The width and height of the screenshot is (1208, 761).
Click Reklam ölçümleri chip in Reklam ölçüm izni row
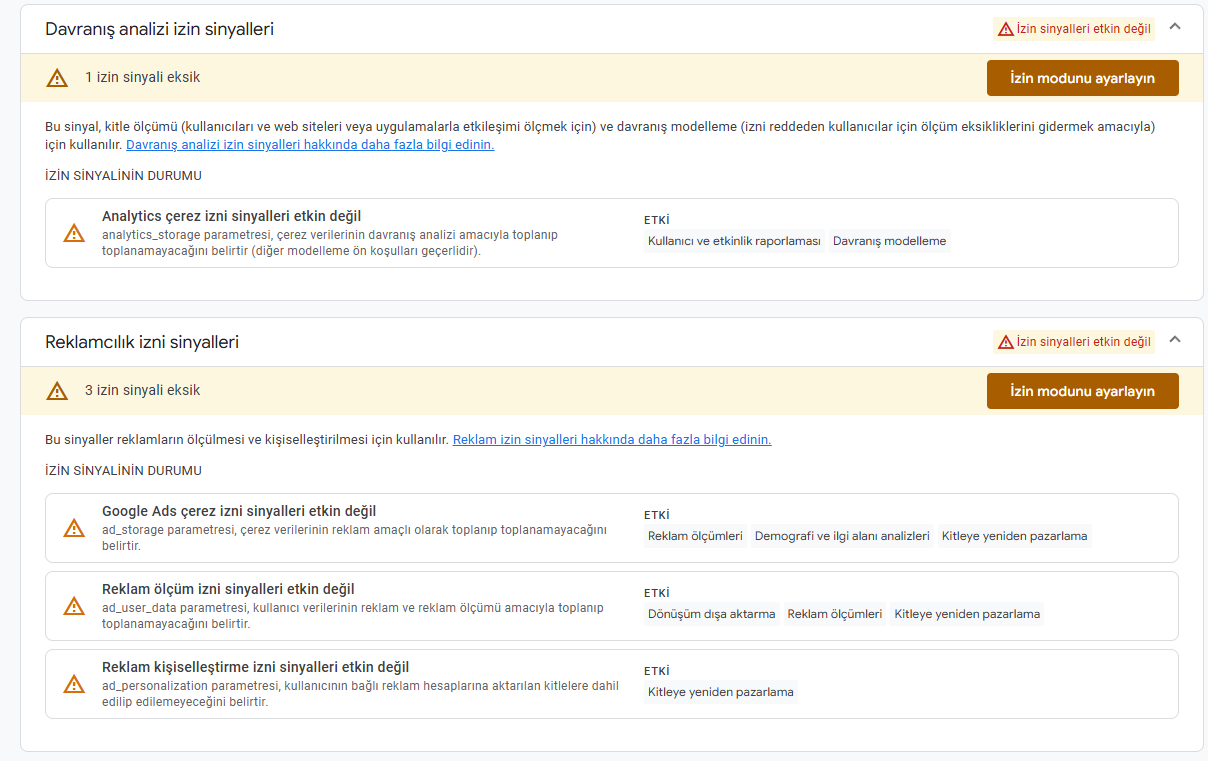coord(835,614)
